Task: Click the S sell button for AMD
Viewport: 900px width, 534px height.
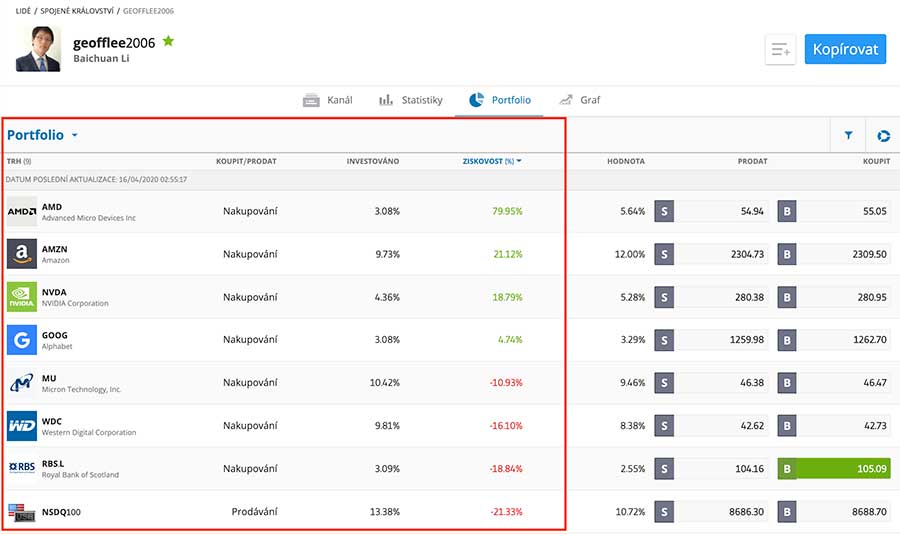Action: (x=664, y=211)
